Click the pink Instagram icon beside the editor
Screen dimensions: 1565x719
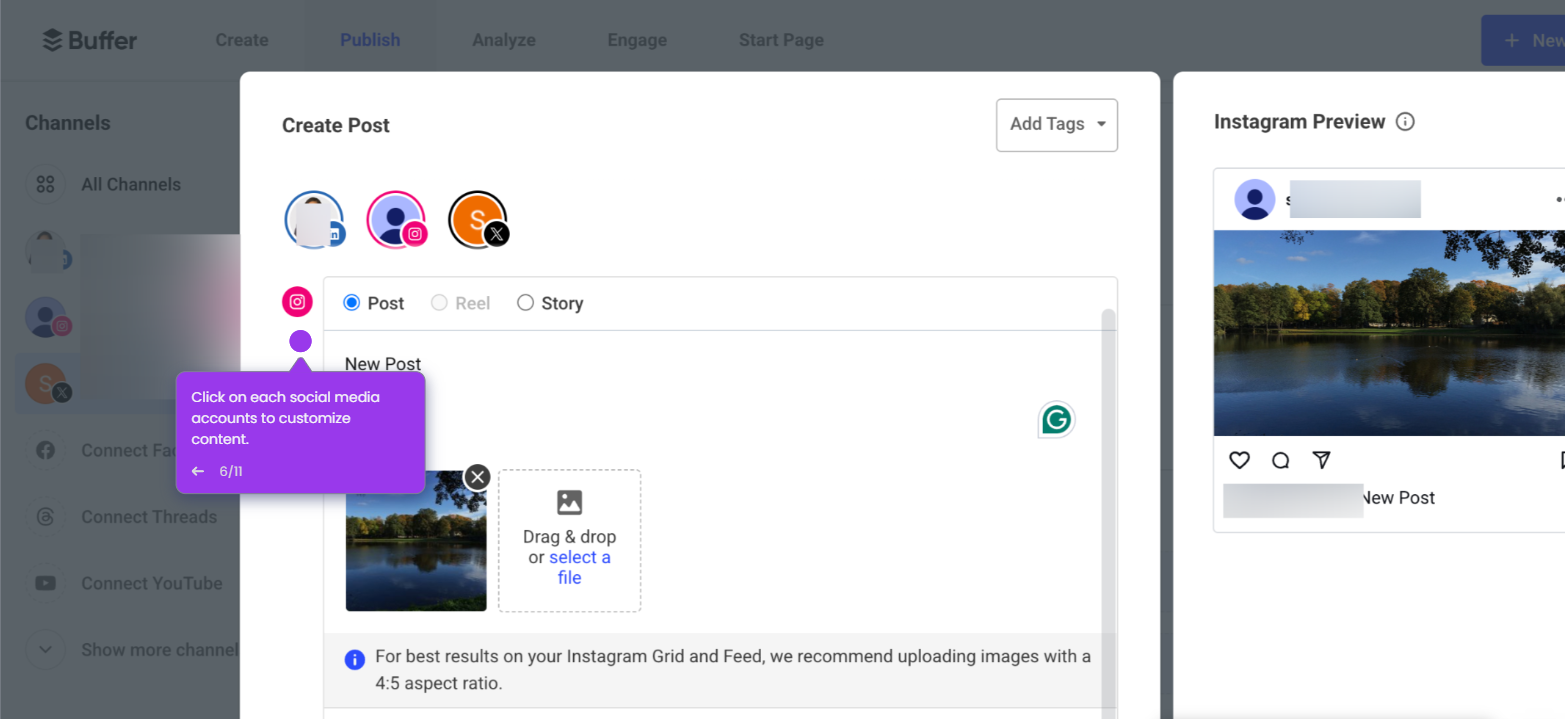[297, 302]
